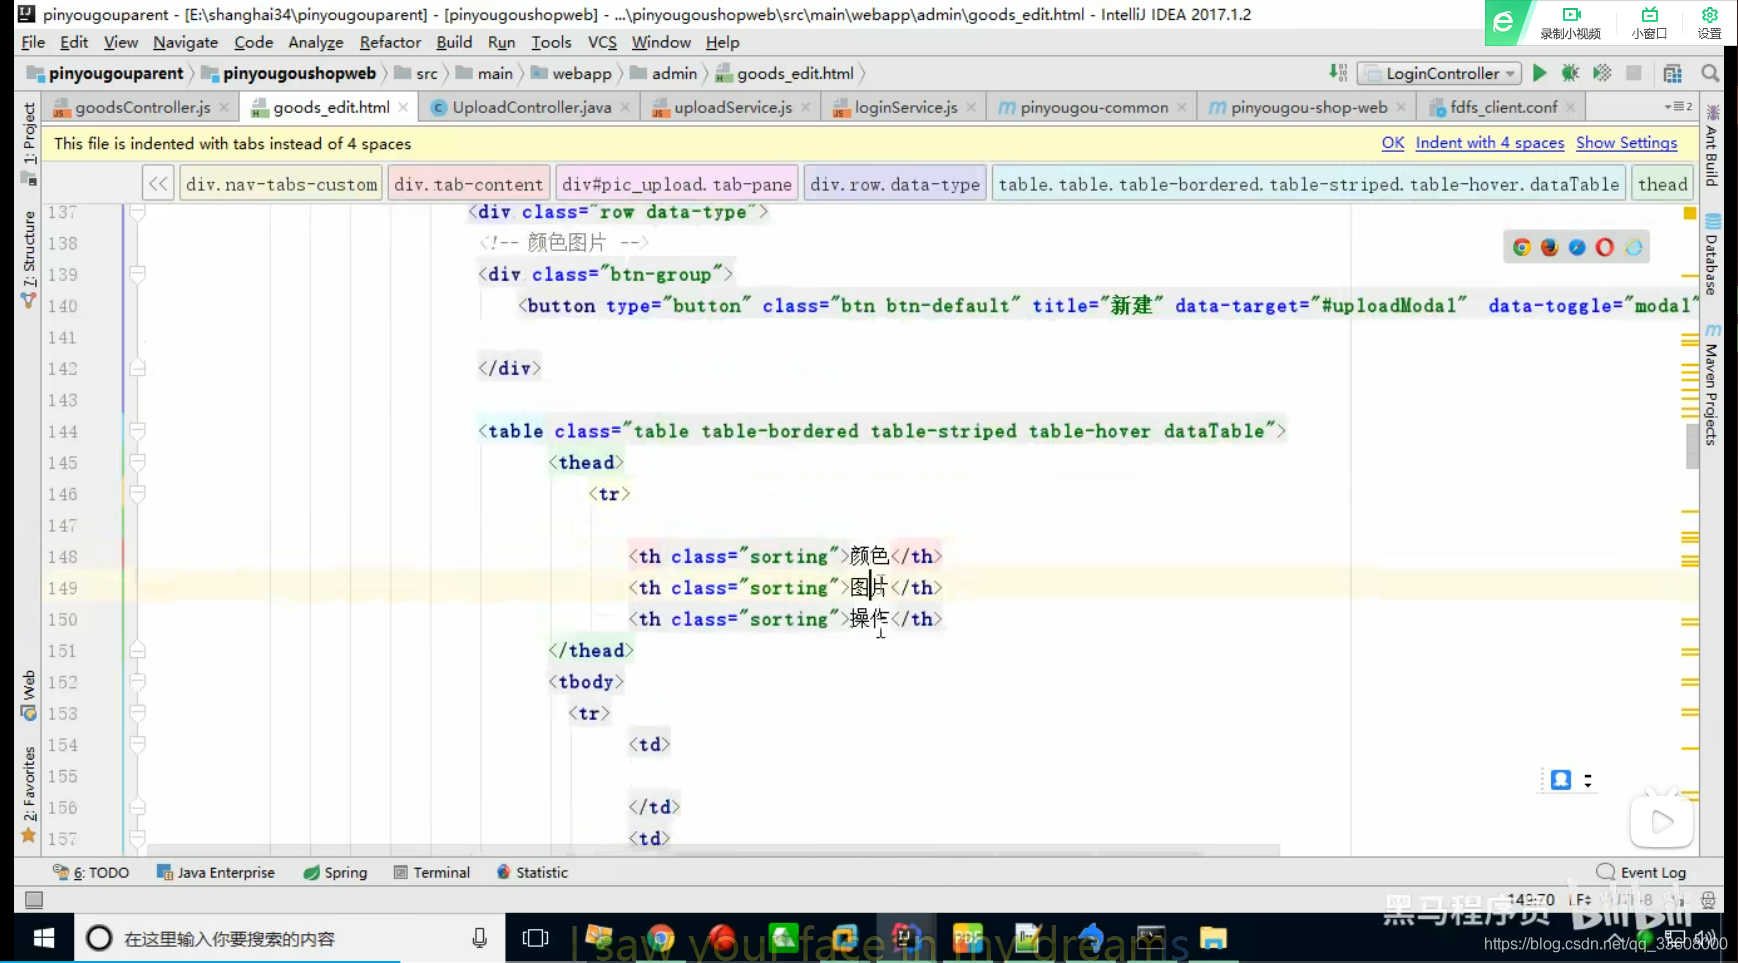Open the Refactor menu

click(x=390, y=42)
